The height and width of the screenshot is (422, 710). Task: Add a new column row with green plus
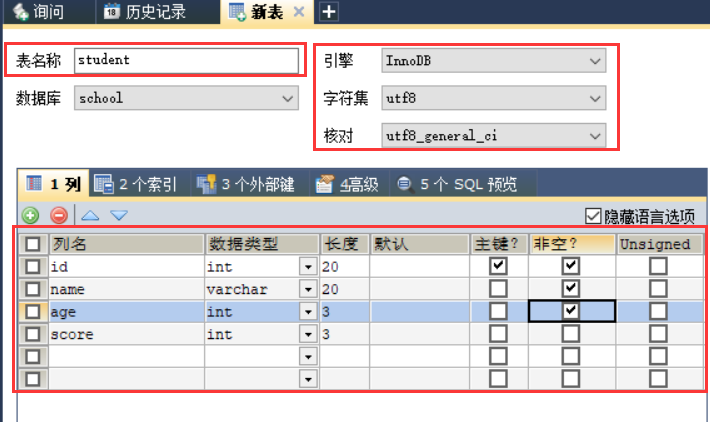(x=30, y=216)
